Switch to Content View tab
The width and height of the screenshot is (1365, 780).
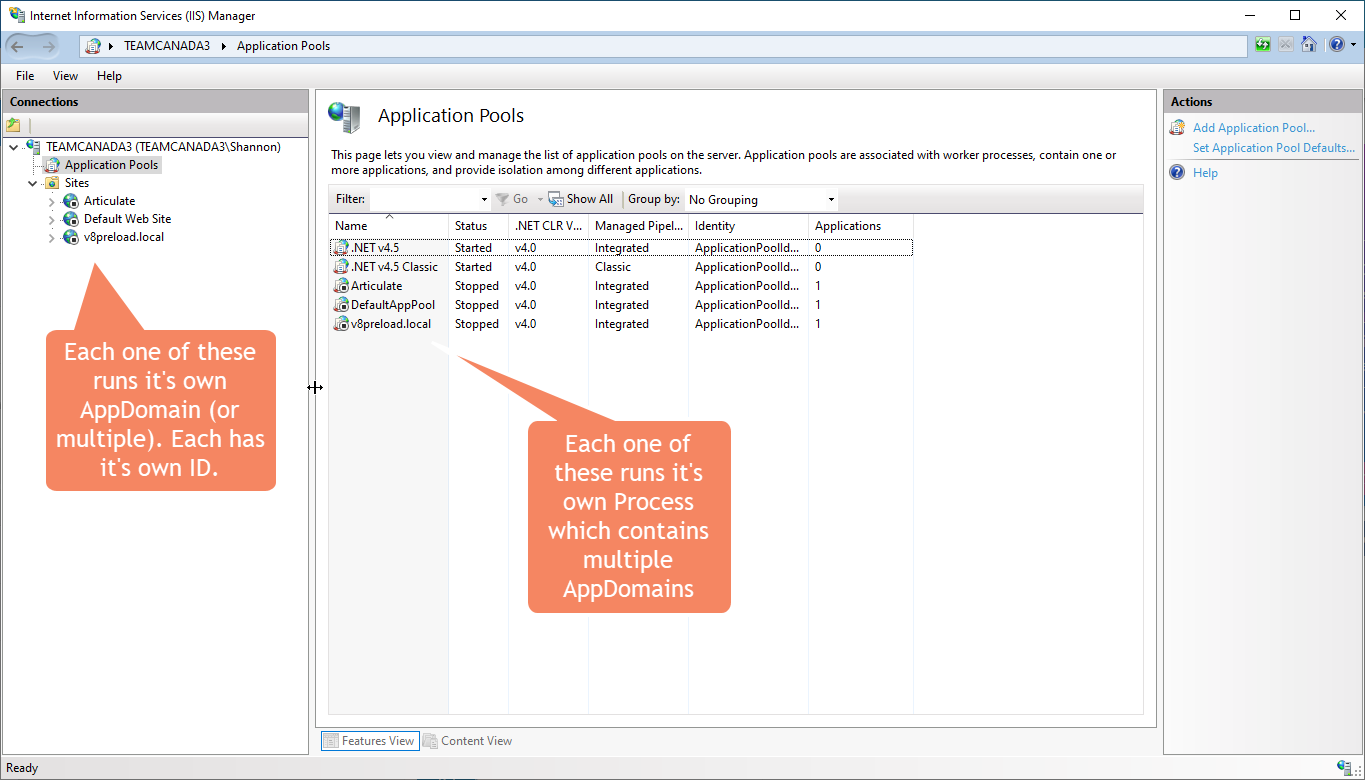(467, 741)
